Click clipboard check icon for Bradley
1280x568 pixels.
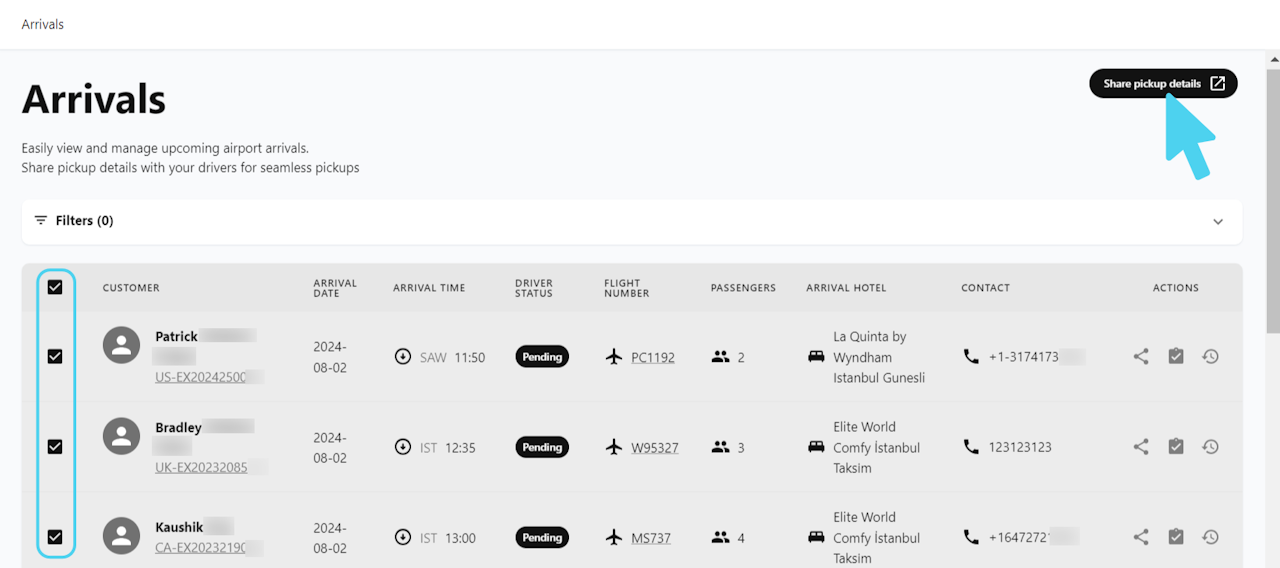(1176, 447)
